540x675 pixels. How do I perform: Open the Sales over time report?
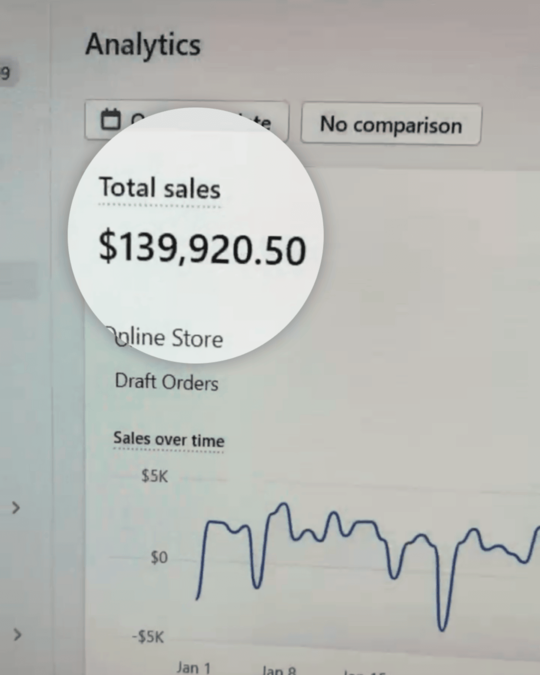[x=169, y=439]
